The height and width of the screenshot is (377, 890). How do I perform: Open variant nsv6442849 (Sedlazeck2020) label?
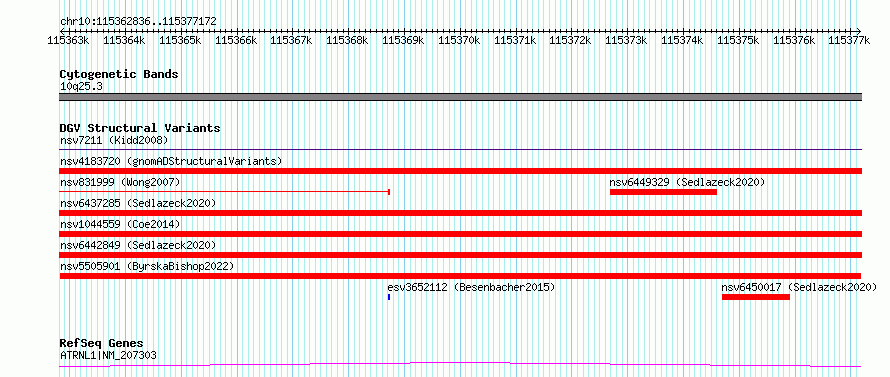click(138, 245)
